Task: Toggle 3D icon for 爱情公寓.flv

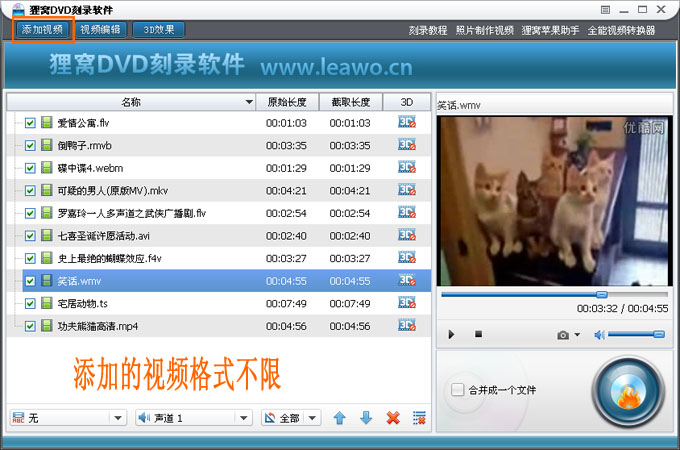Action: 407,122
